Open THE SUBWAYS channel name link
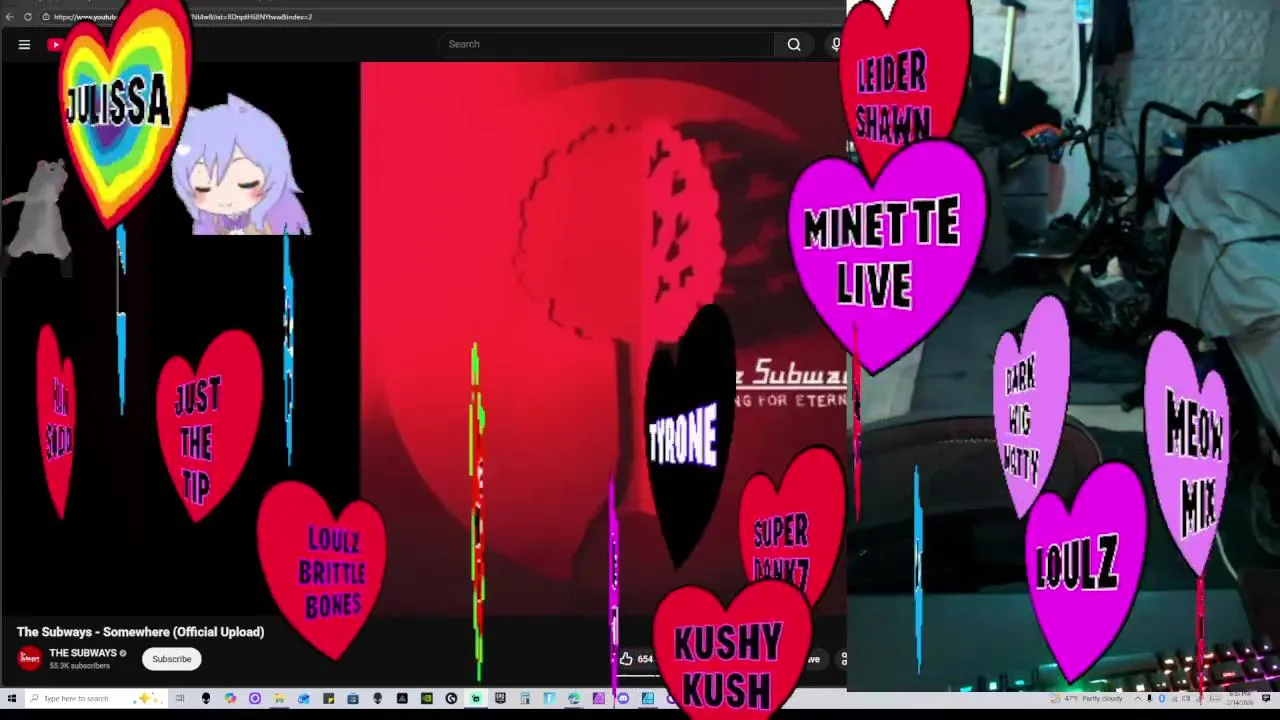 pyautogui.click(x=83, y=653)
